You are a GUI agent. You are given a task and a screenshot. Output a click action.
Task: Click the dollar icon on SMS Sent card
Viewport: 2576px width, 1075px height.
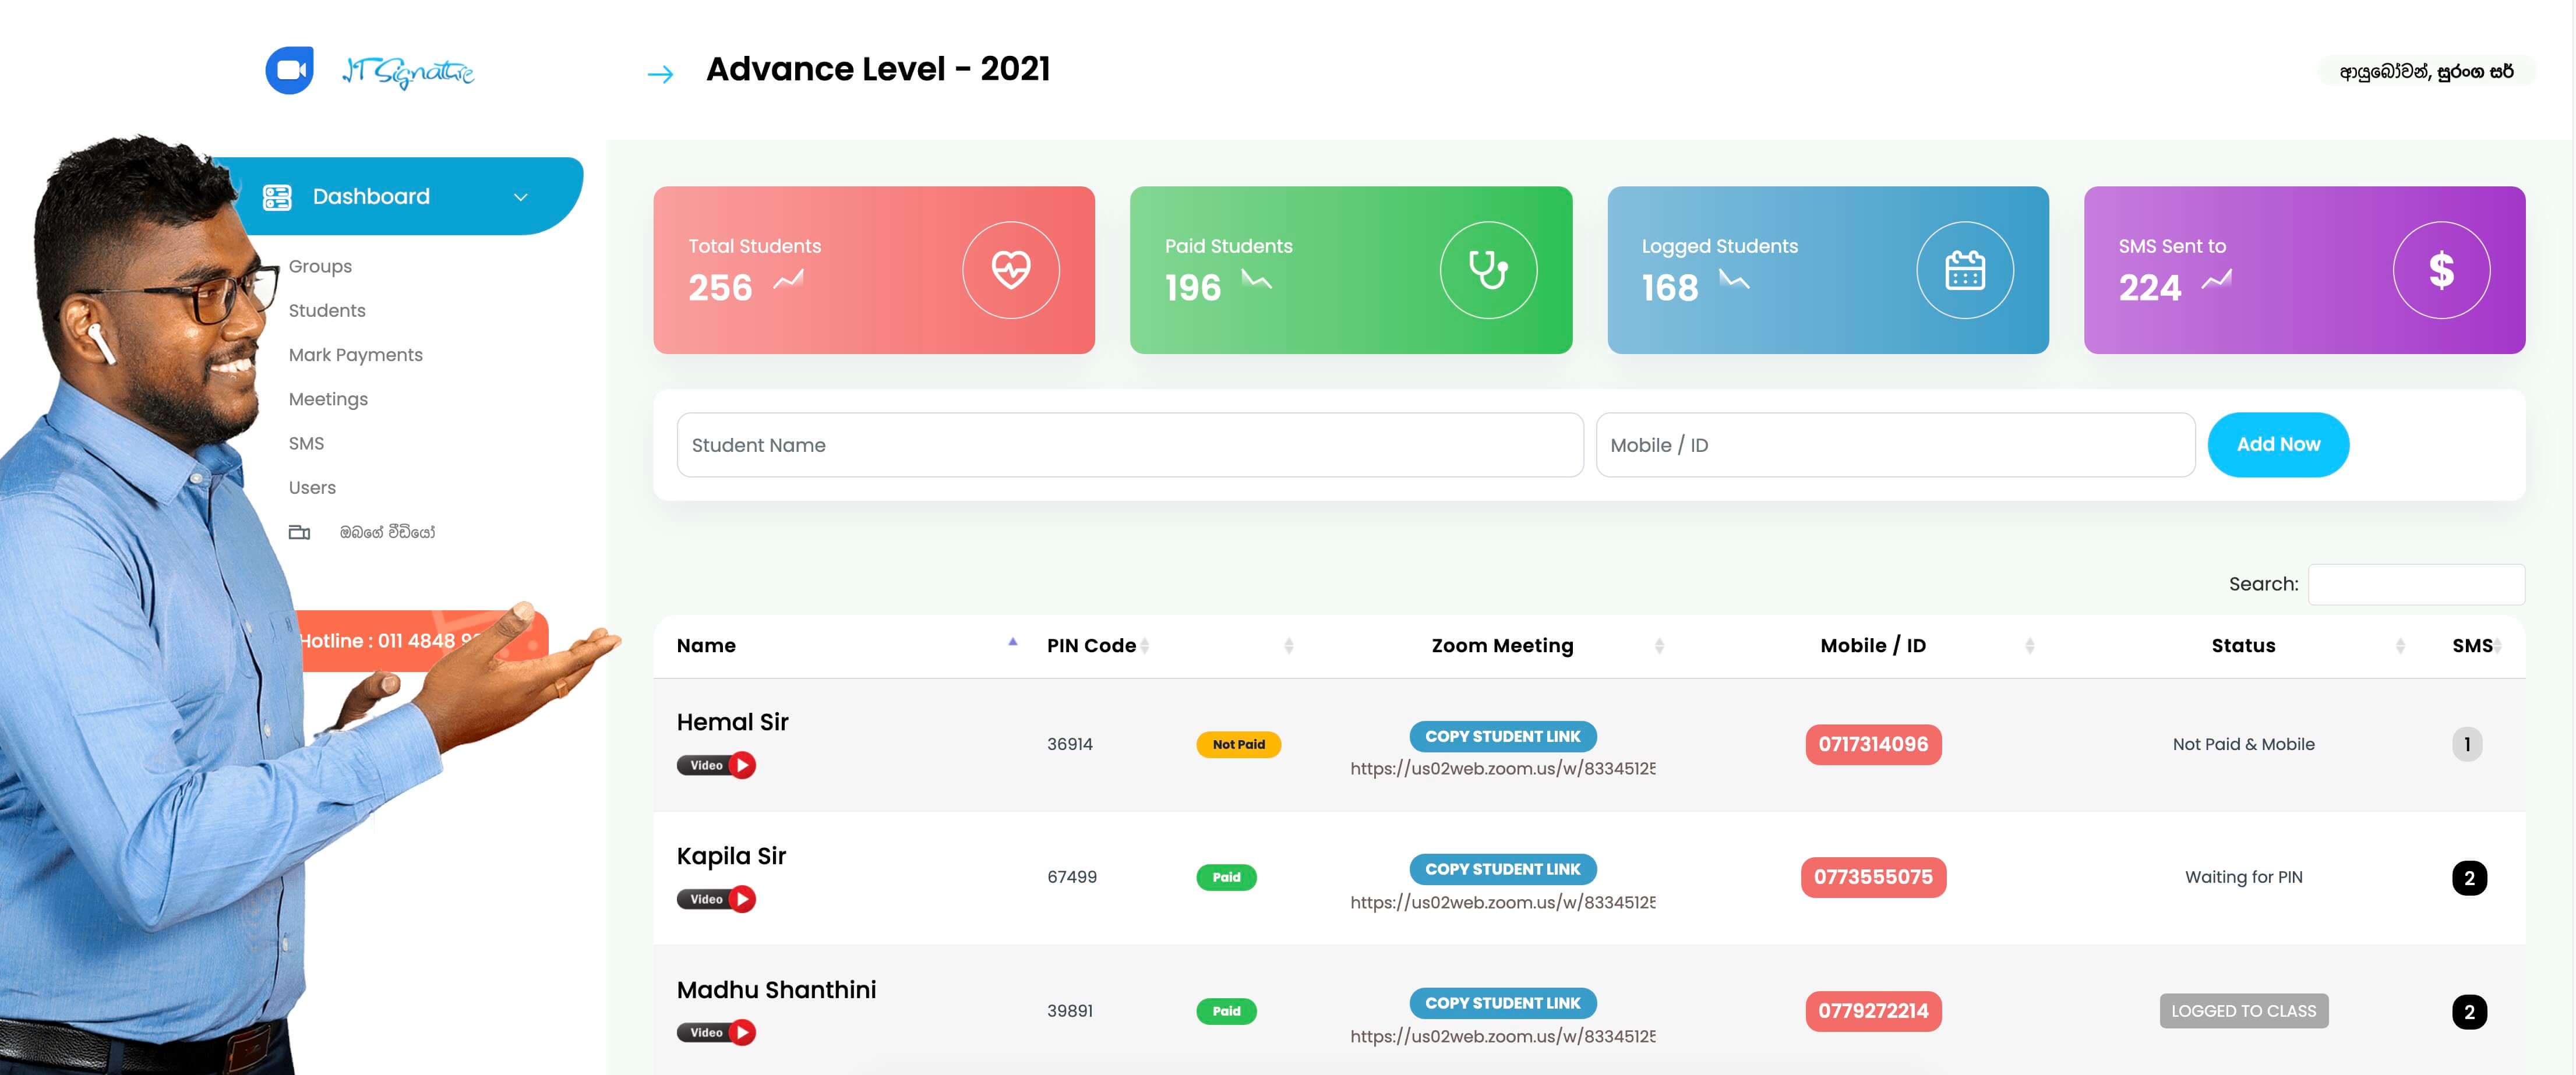point(2440,270)
